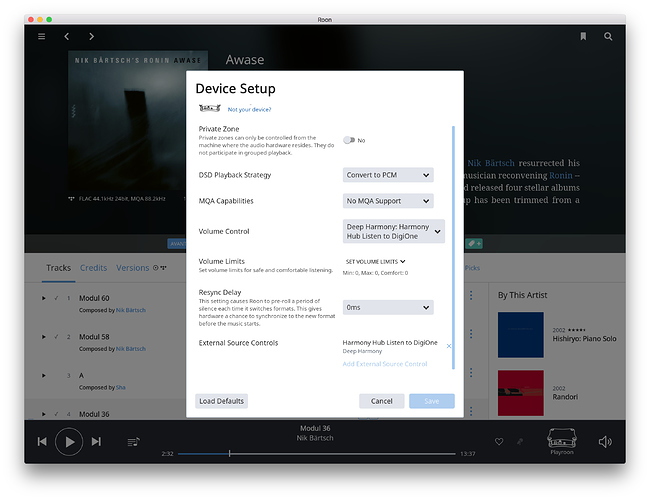Click the add tag icon
This screenshot has width=651, height=500.
tap(474, 244)
